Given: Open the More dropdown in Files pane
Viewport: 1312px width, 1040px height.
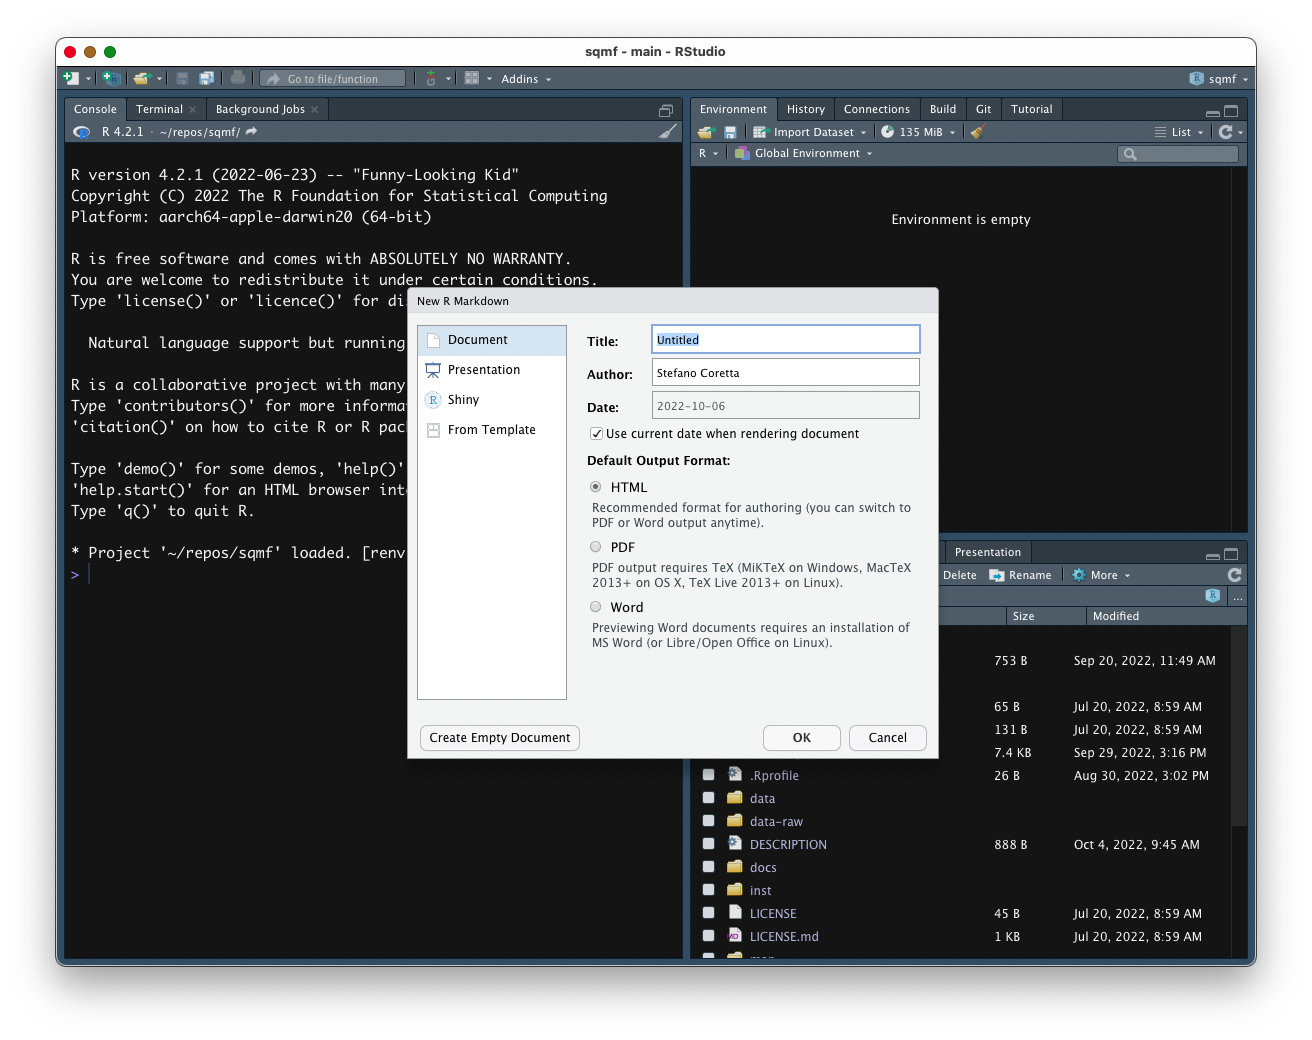Looking at the screenshot, I should [x=1101, y=575].
